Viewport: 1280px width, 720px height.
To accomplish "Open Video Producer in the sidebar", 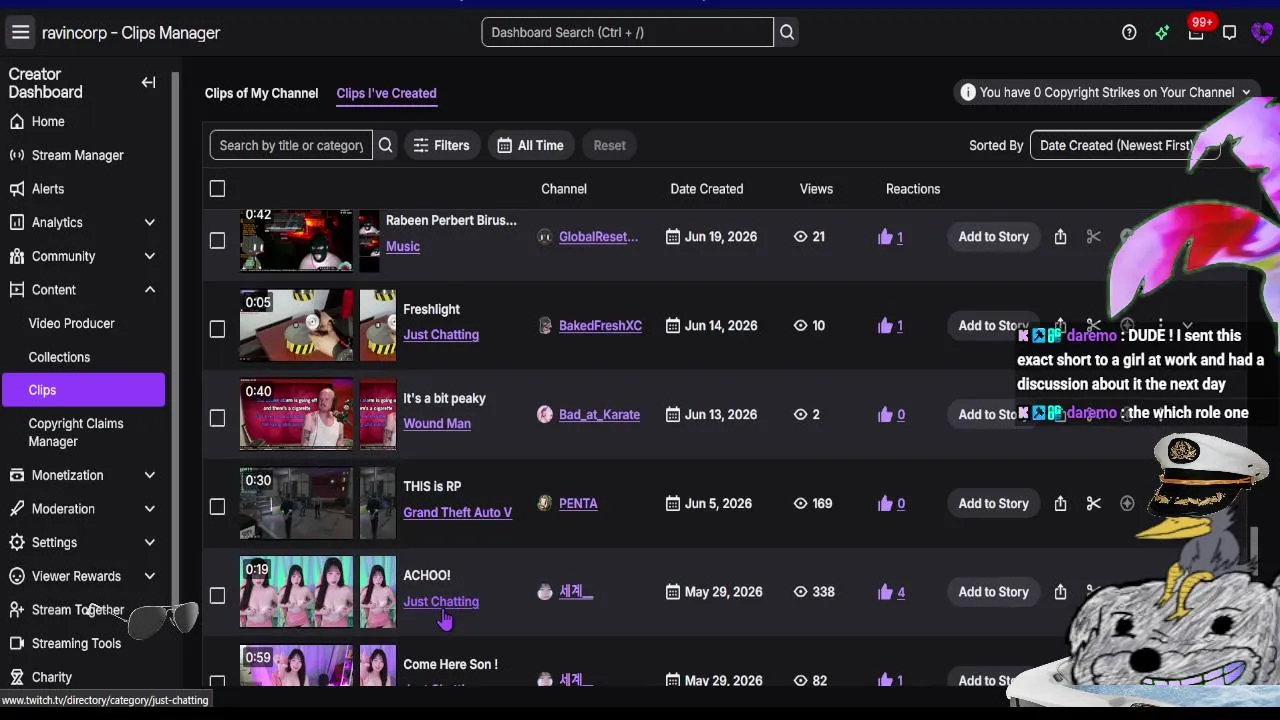I will (72, 324).
